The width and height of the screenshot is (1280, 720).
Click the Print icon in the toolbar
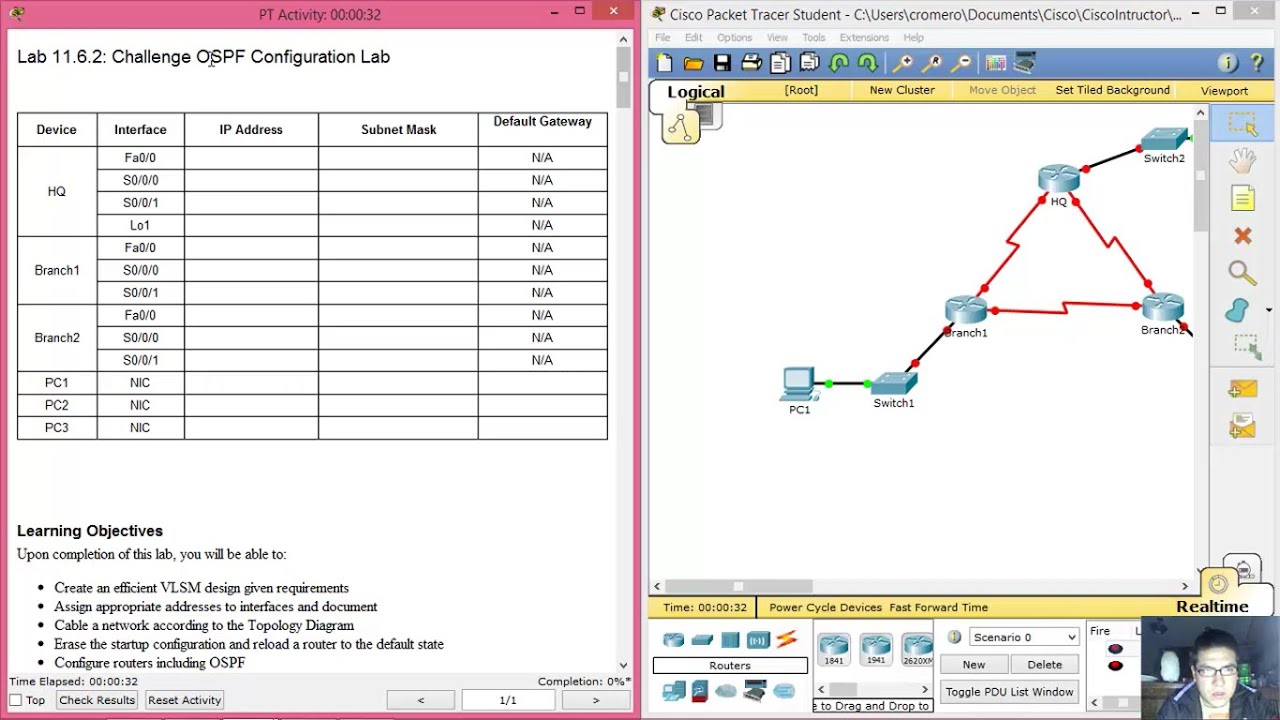pos(752,63)
